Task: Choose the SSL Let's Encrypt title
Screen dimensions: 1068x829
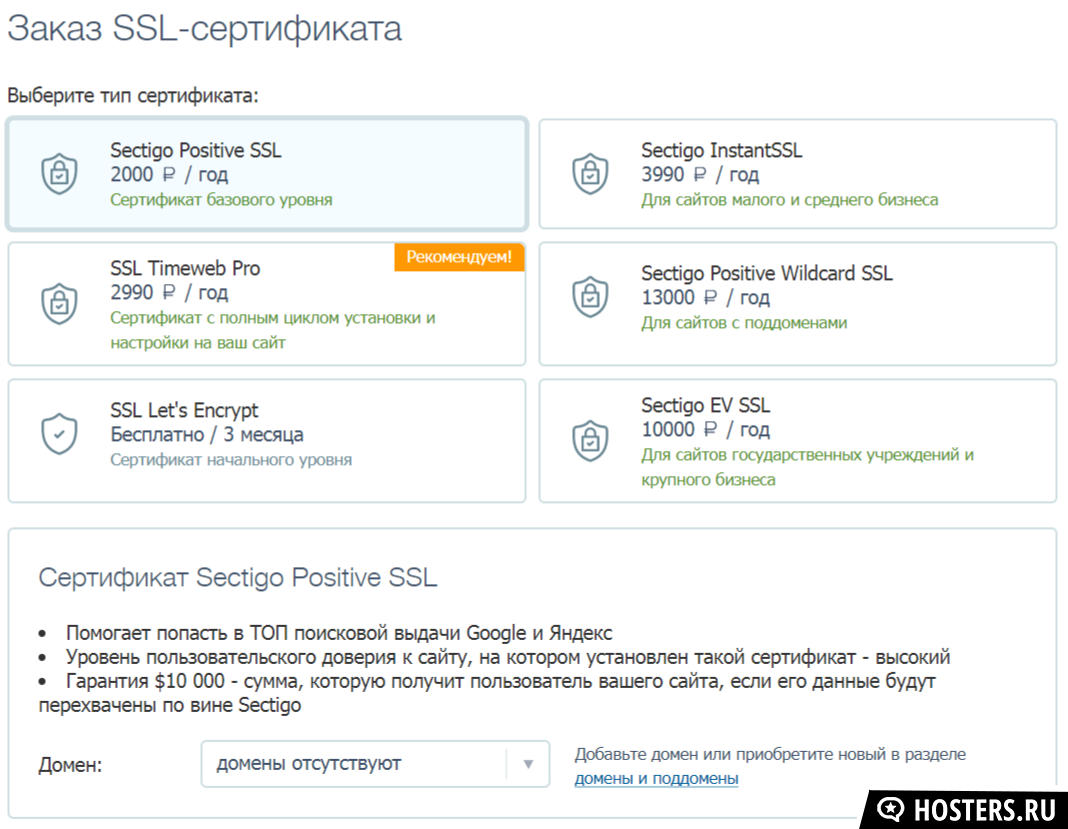Action: coord(184,410)
